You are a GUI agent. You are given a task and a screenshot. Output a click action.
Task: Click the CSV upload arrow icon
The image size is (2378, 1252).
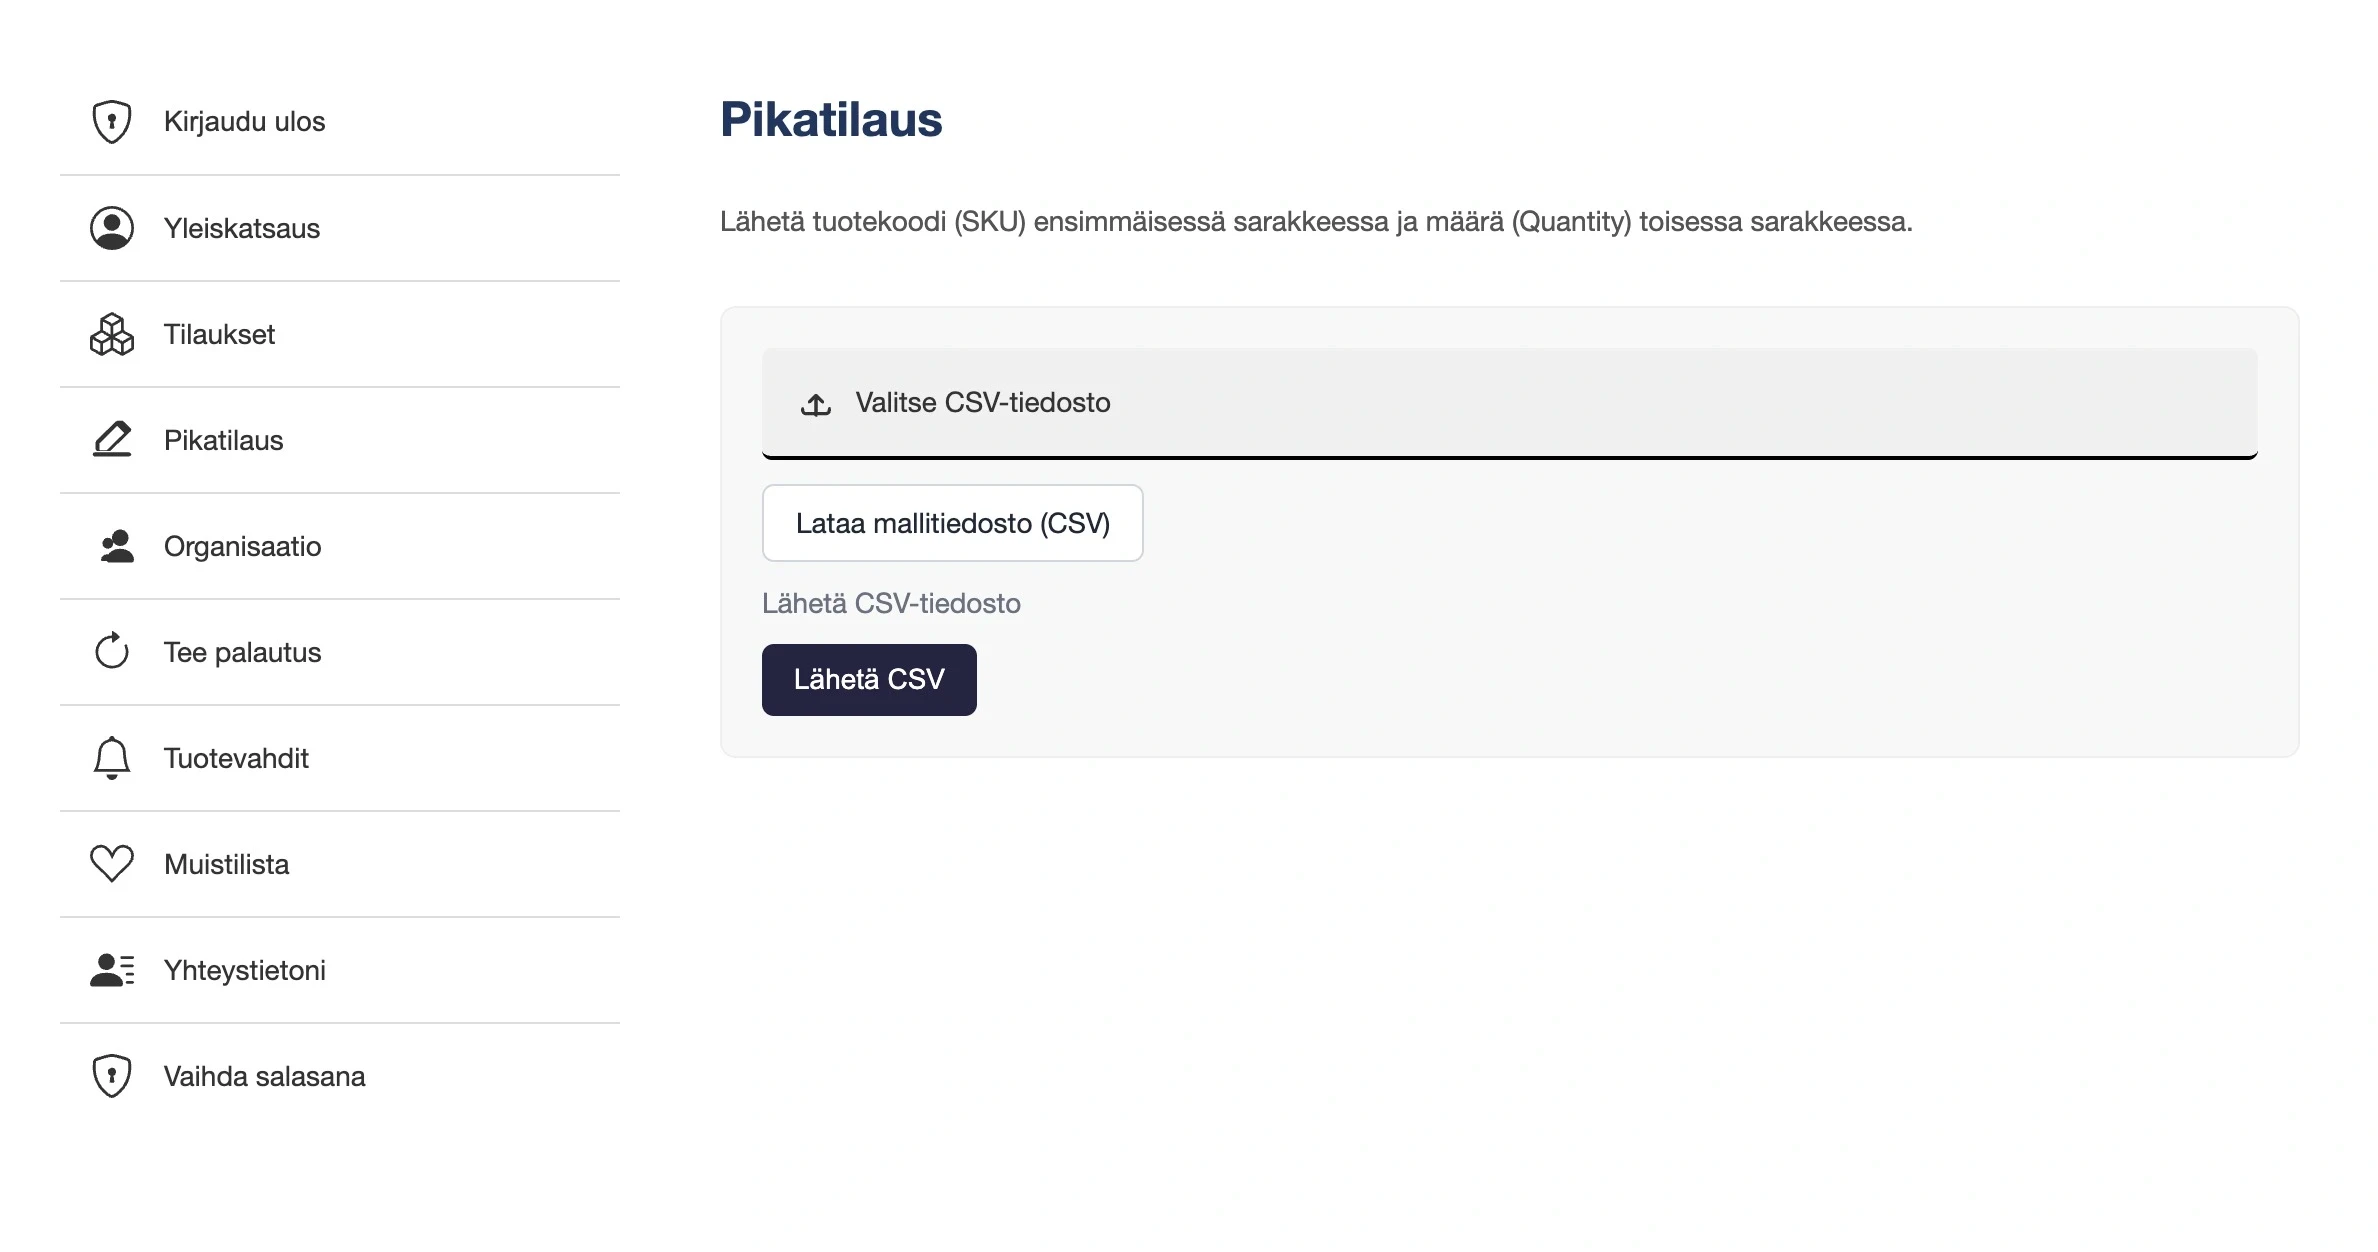(815, 404)
